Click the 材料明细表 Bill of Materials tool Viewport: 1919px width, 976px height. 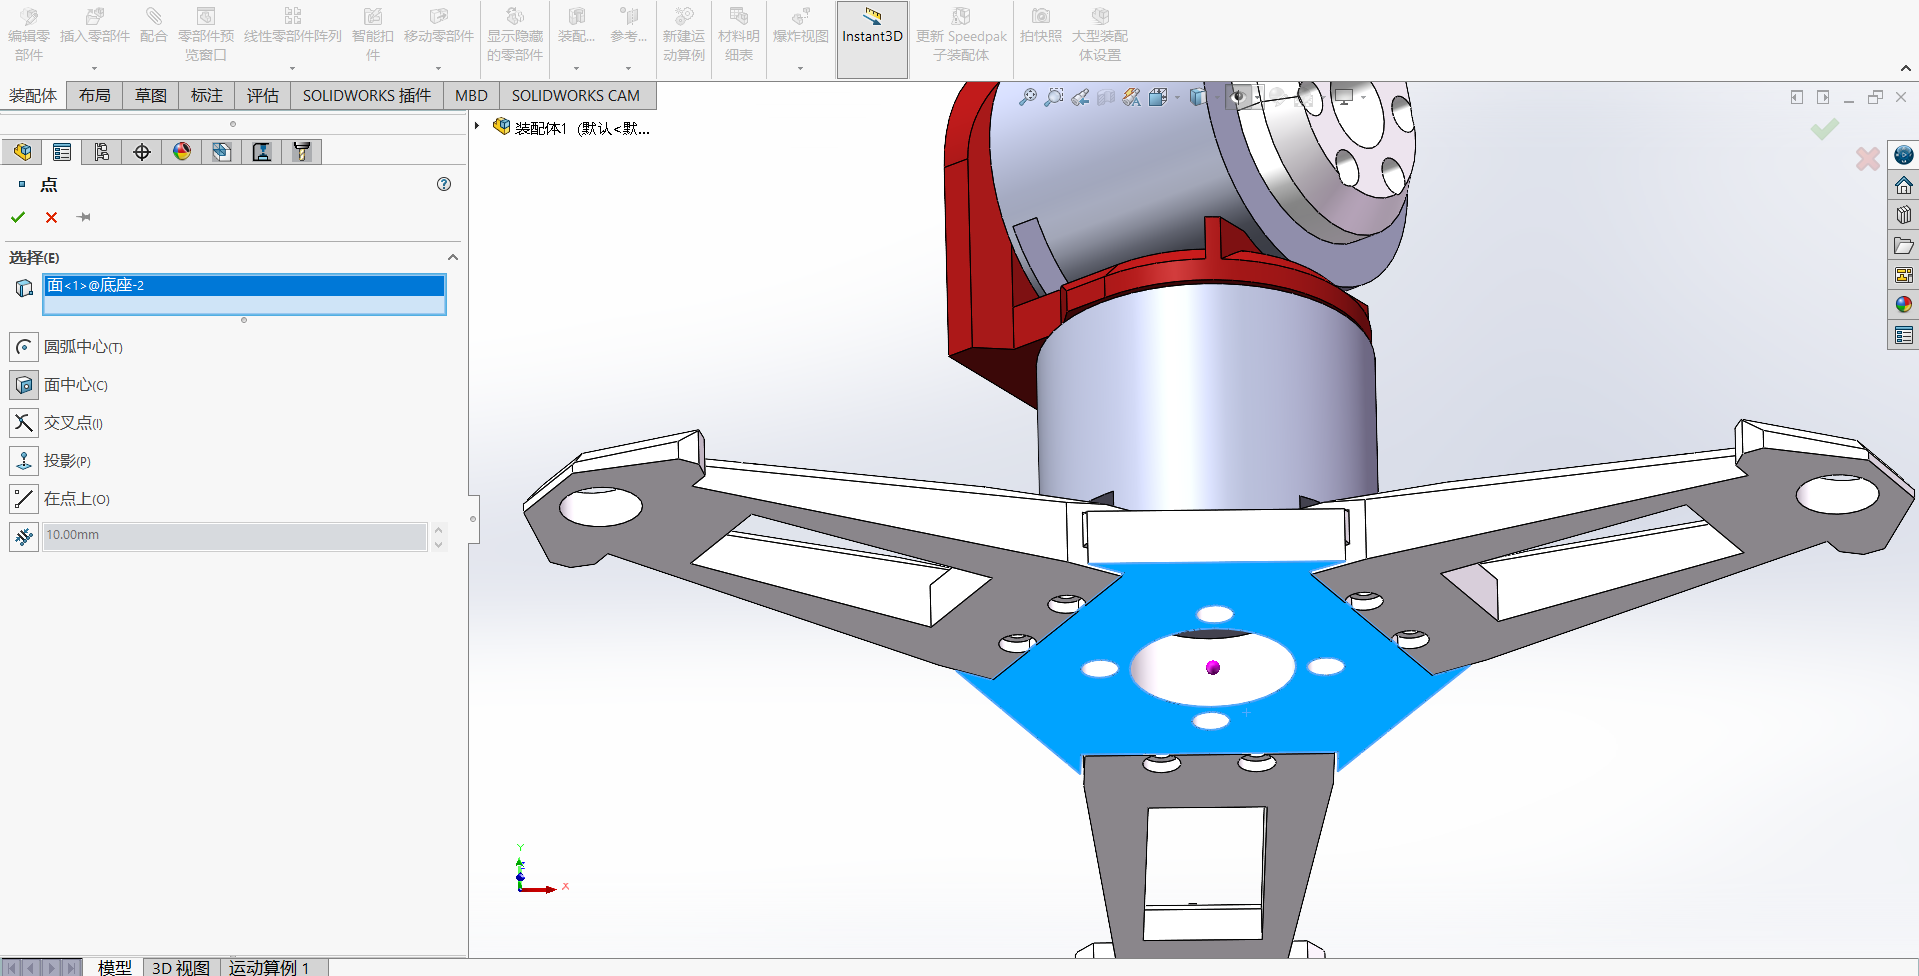pos(739,36)
